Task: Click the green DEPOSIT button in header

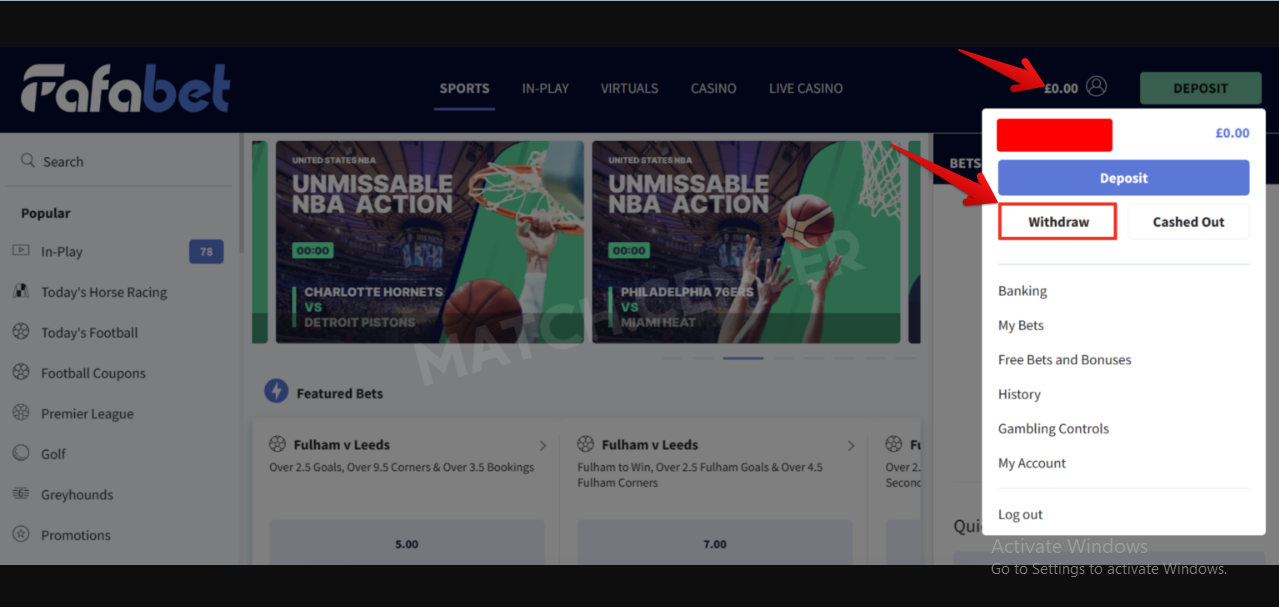Action: (x=1200, y=88)
